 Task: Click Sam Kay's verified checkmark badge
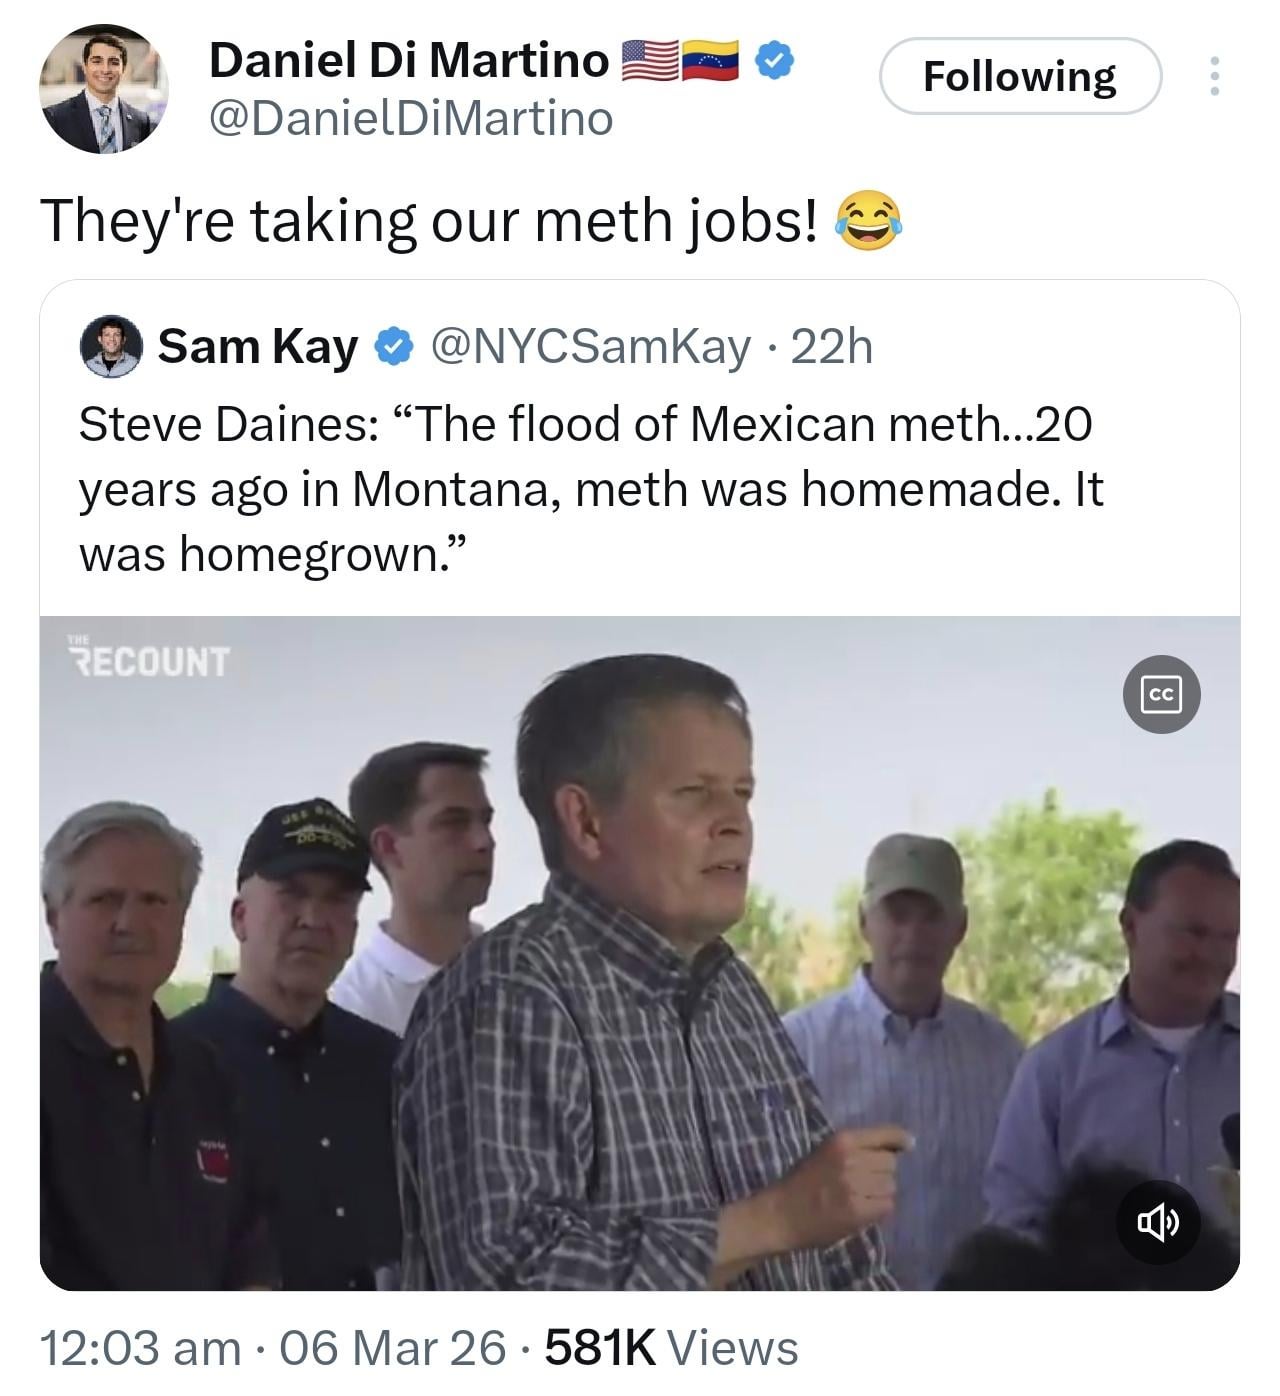point(394,346)
